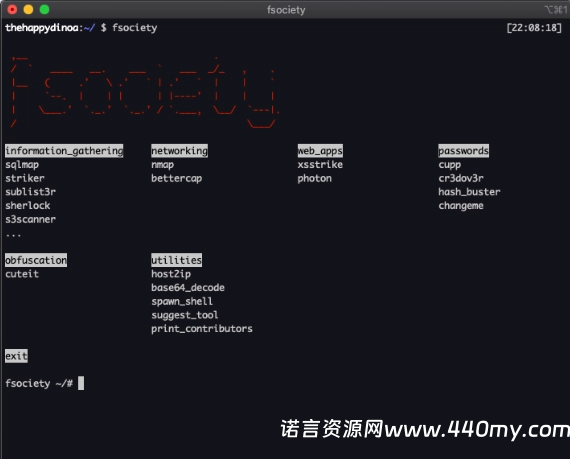Click the highlighted exit option
Viewport: 570px width, 459px height.
[16, 356]
